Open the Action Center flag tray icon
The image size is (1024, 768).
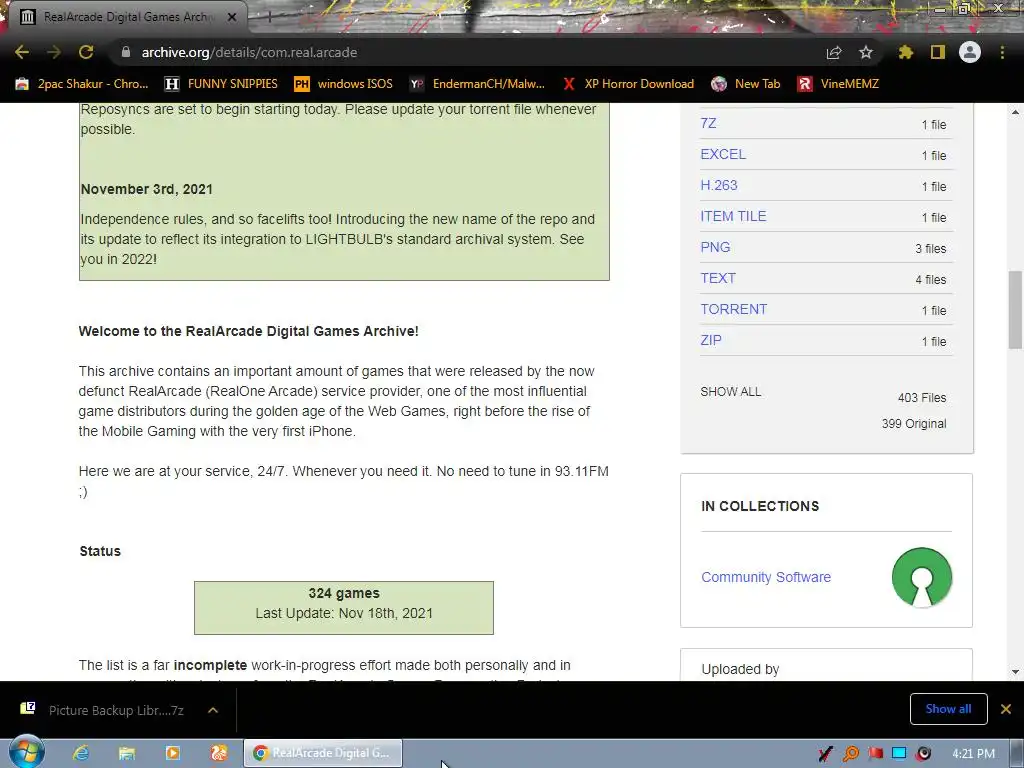[875, 754]
